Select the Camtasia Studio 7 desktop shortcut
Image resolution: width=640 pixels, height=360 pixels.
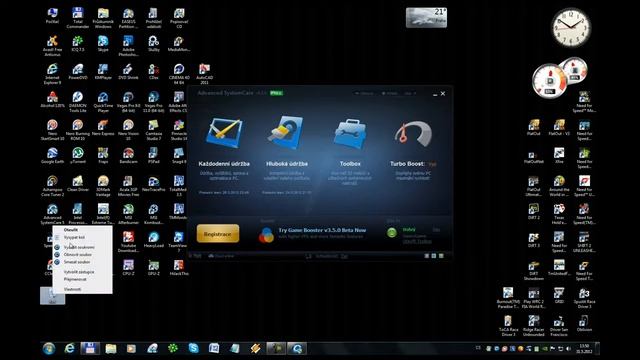(x=153, y=130)
